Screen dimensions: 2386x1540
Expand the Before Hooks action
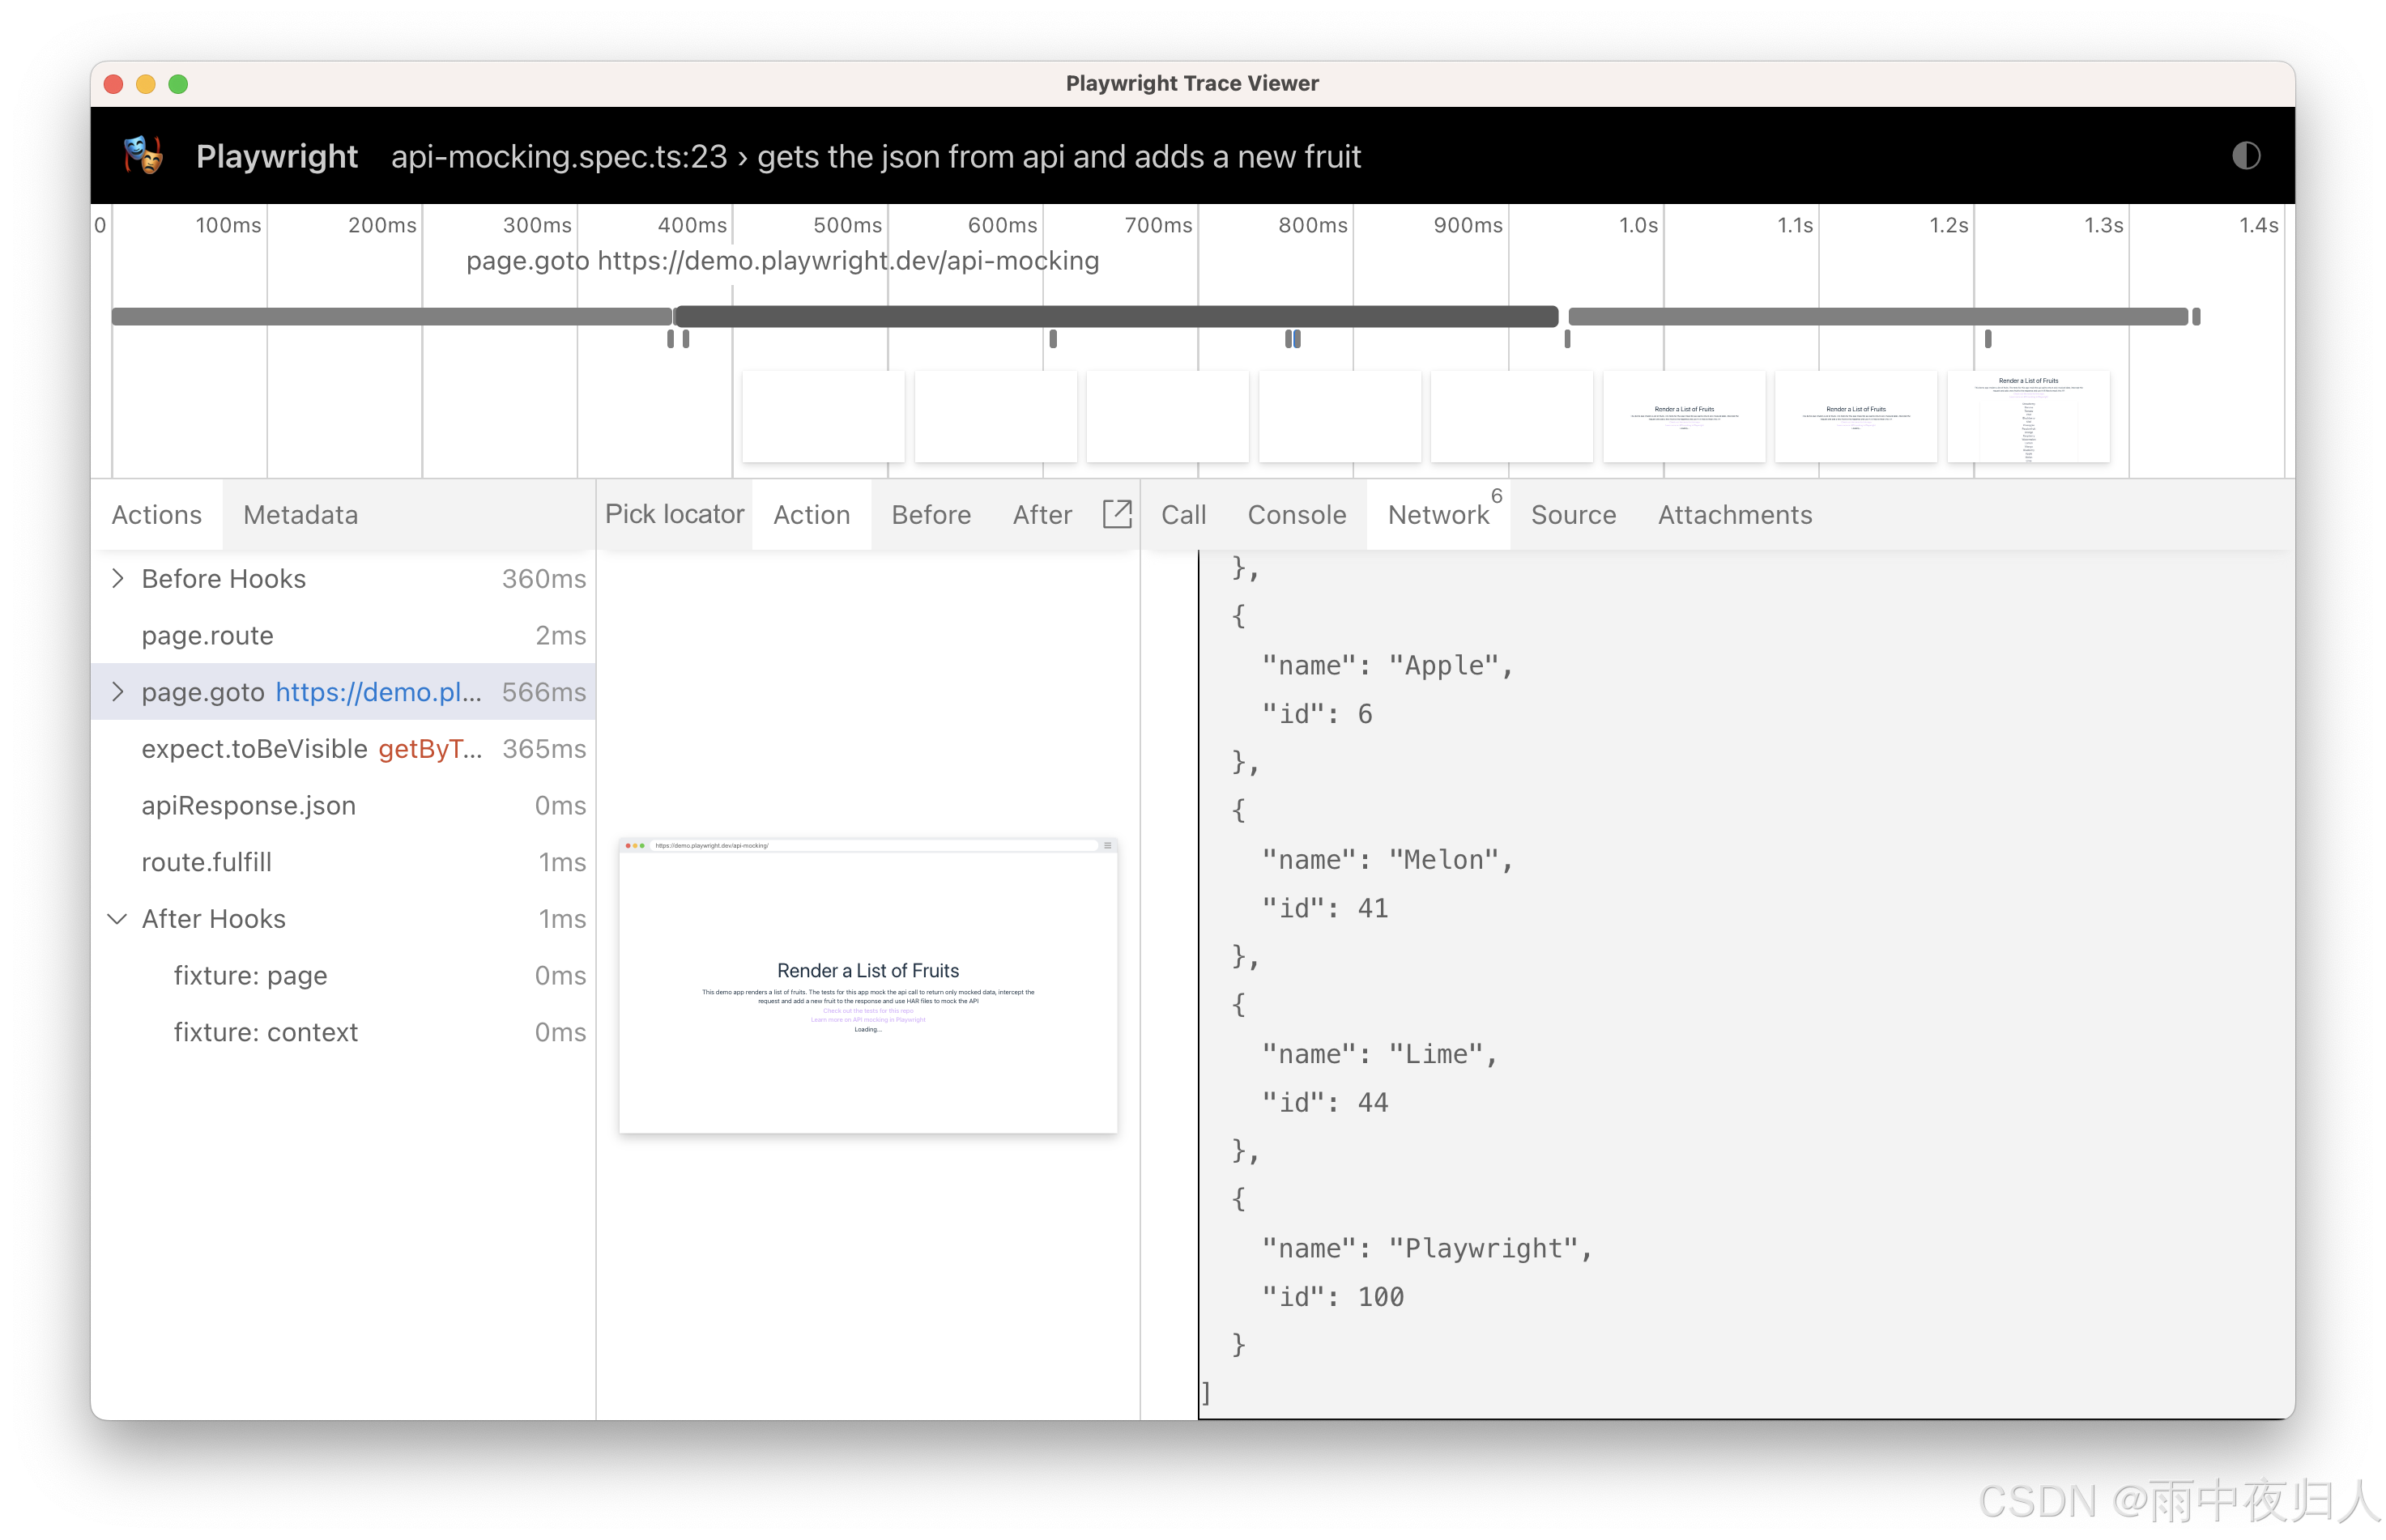coord(118,578)
